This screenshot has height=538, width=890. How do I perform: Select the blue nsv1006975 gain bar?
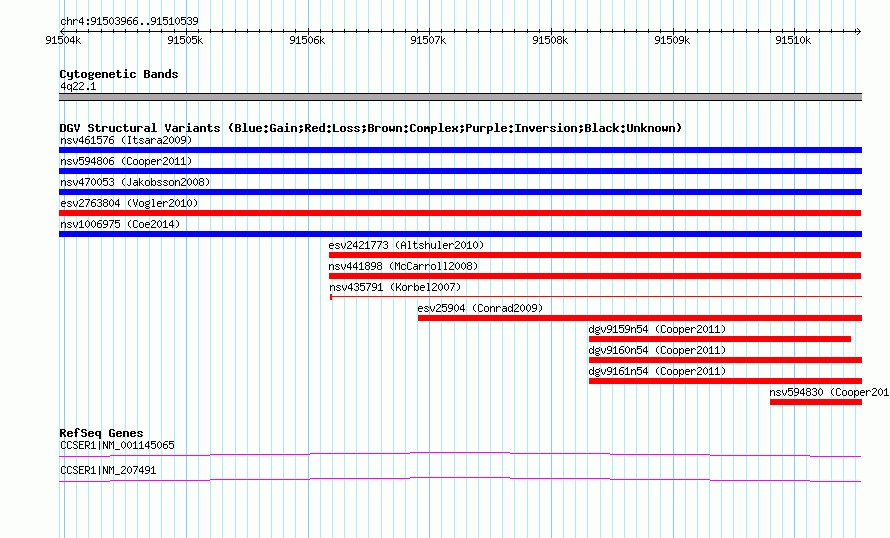[x=460, y=234]
